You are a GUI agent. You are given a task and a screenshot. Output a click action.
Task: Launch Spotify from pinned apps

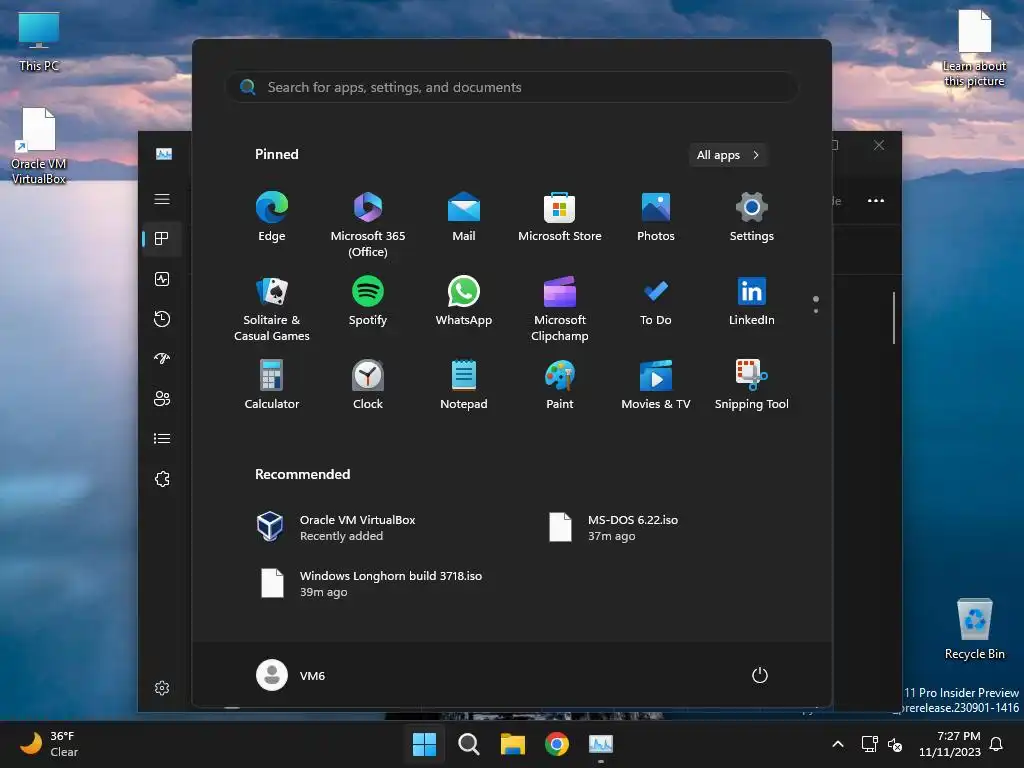[x=368, y=301]
